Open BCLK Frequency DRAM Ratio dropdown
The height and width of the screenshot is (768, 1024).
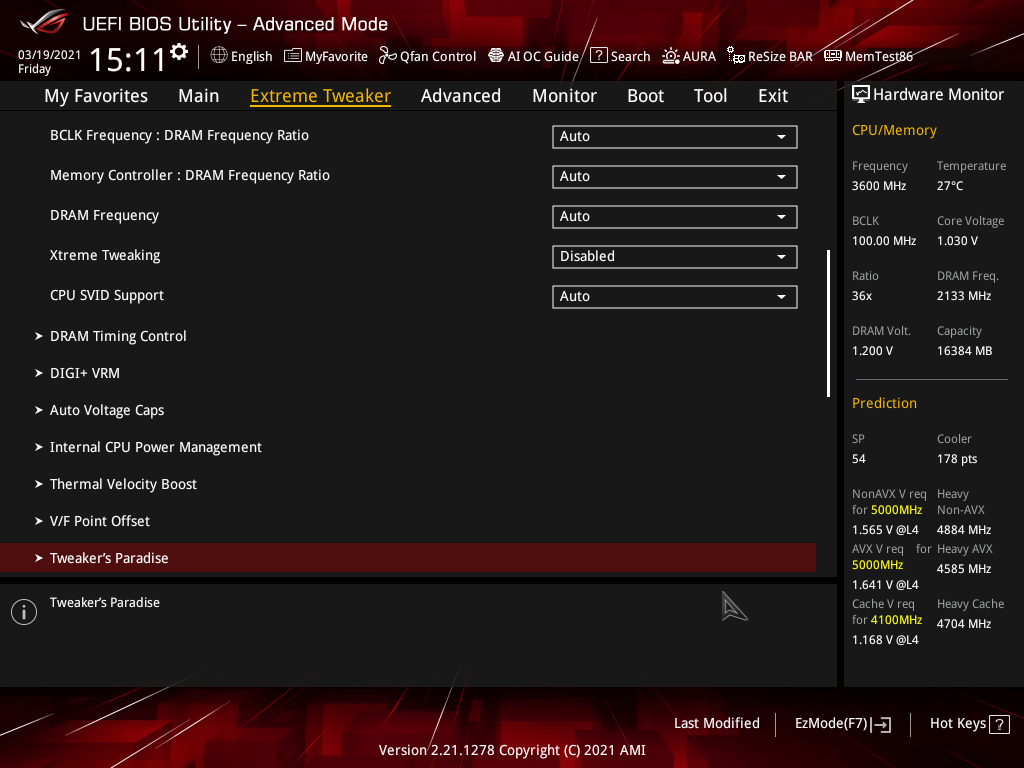pyautogui.click(x=675, y=136)
